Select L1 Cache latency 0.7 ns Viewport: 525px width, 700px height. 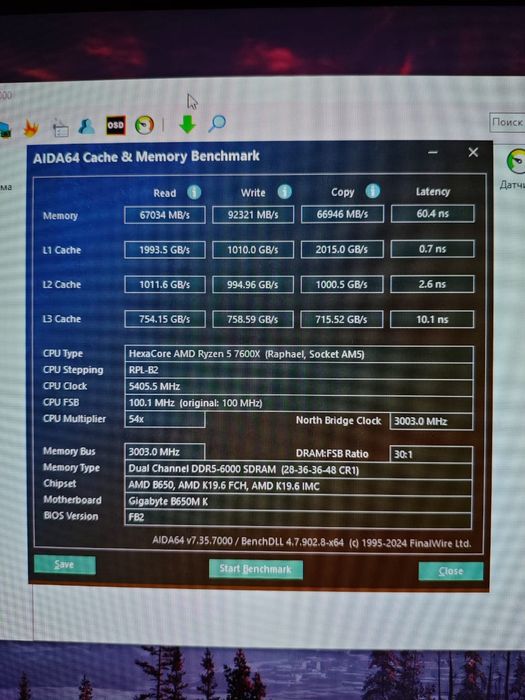click(x=432, y=249)
